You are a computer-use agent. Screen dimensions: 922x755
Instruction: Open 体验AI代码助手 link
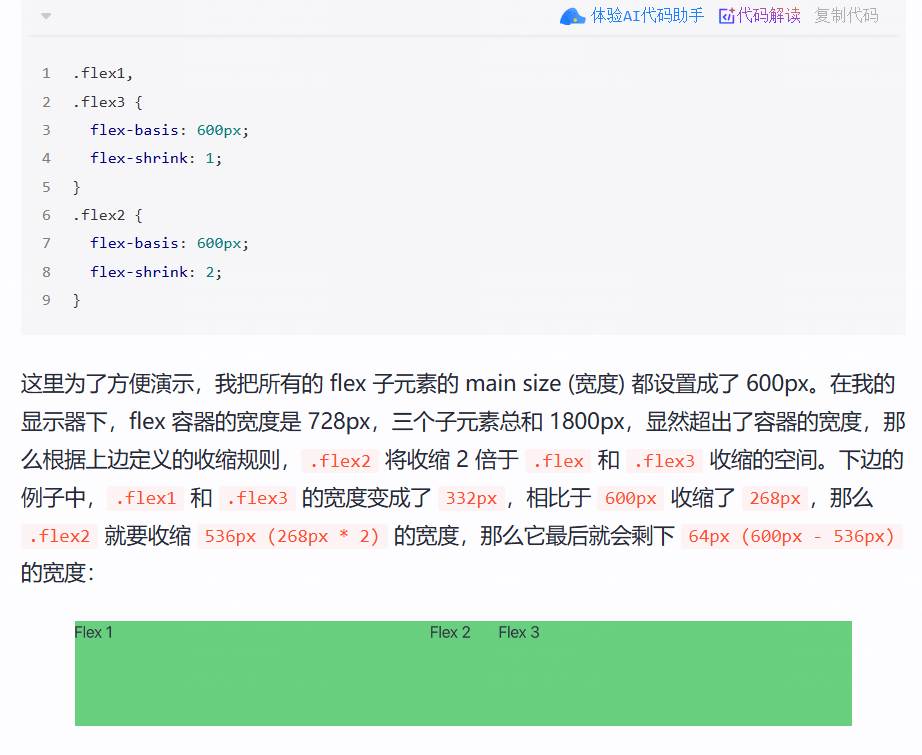click(647, 16)
